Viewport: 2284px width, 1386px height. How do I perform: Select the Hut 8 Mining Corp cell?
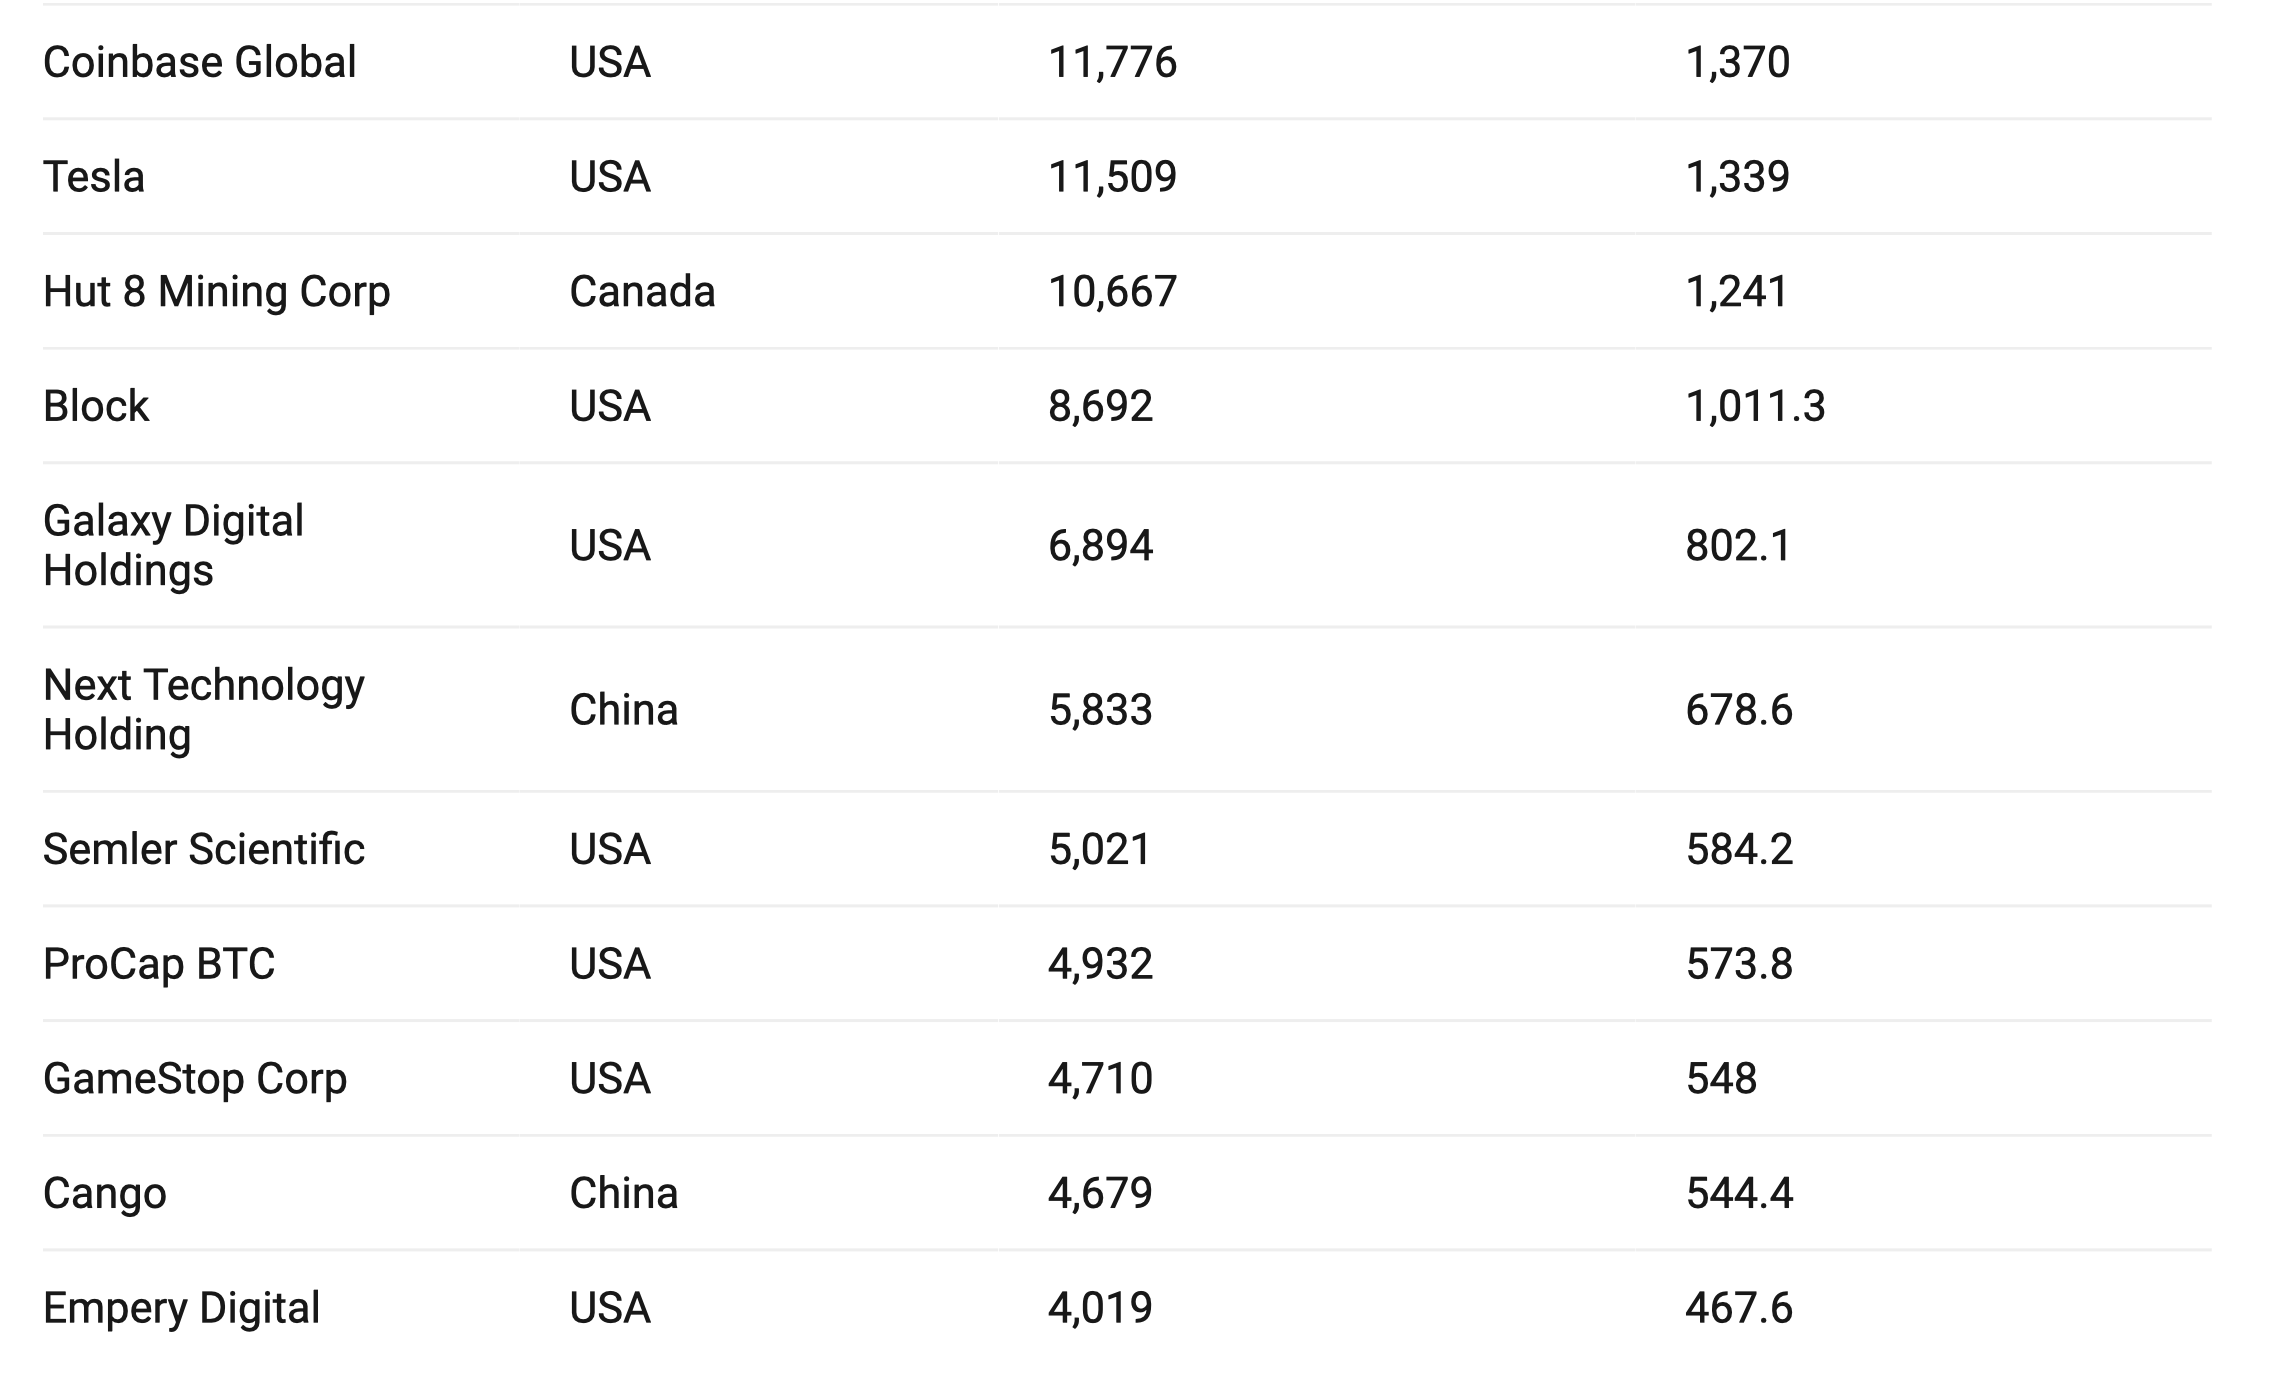pos(216,292)
